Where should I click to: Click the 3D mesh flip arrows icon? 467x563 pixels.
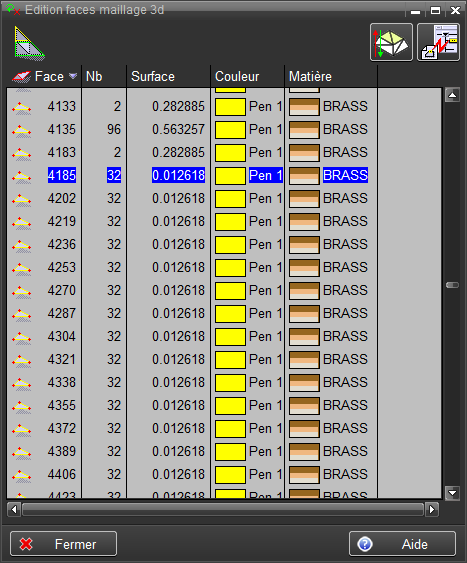click(x=391, y=42)
